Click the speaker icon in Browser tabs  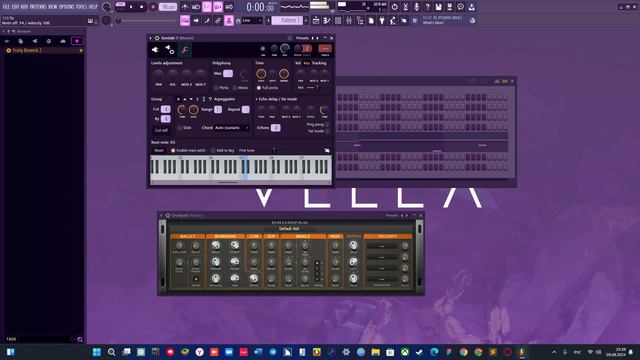click(35, 41)
